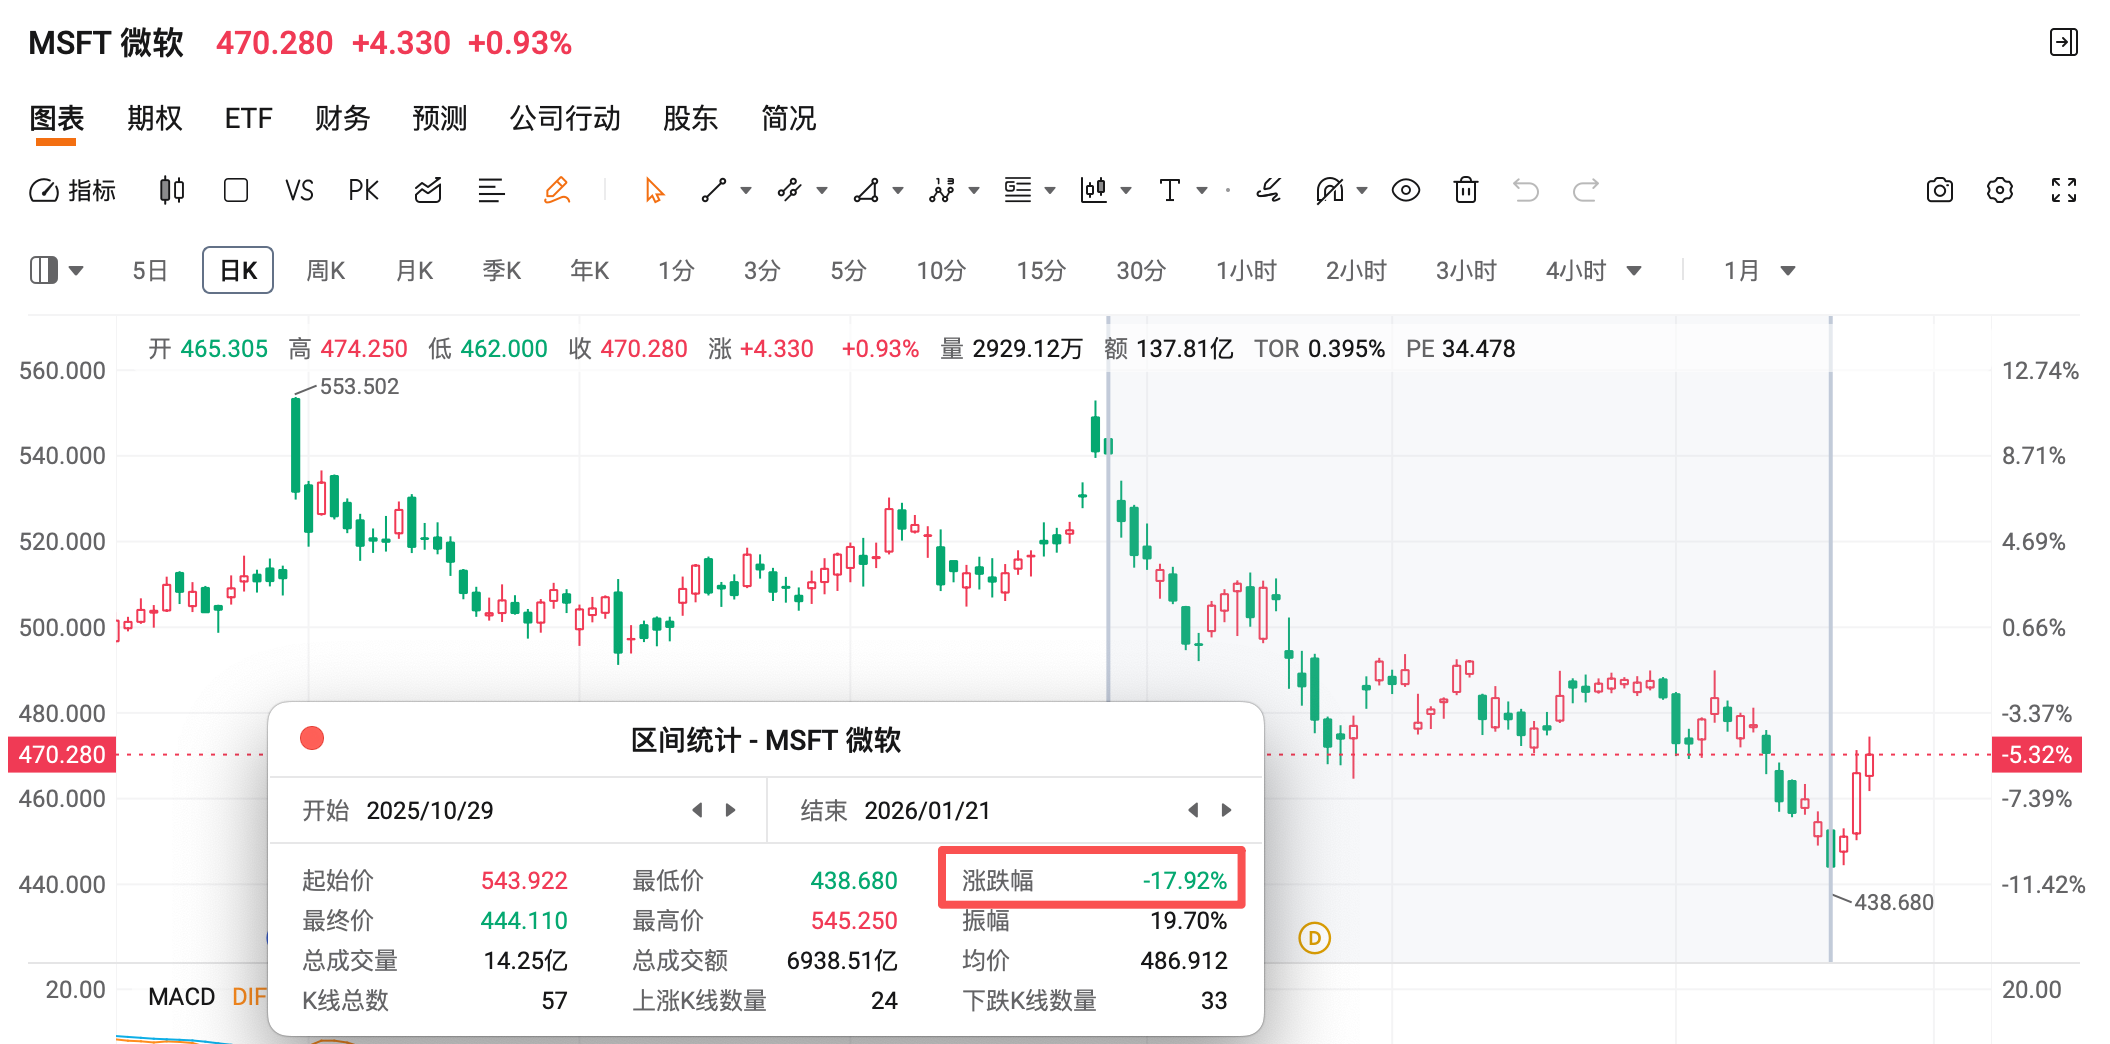Image resolution: width=2110 pixels, height=1044 pixels.
Task: Switch to the 30分 interval
Action: point(1141,270)
